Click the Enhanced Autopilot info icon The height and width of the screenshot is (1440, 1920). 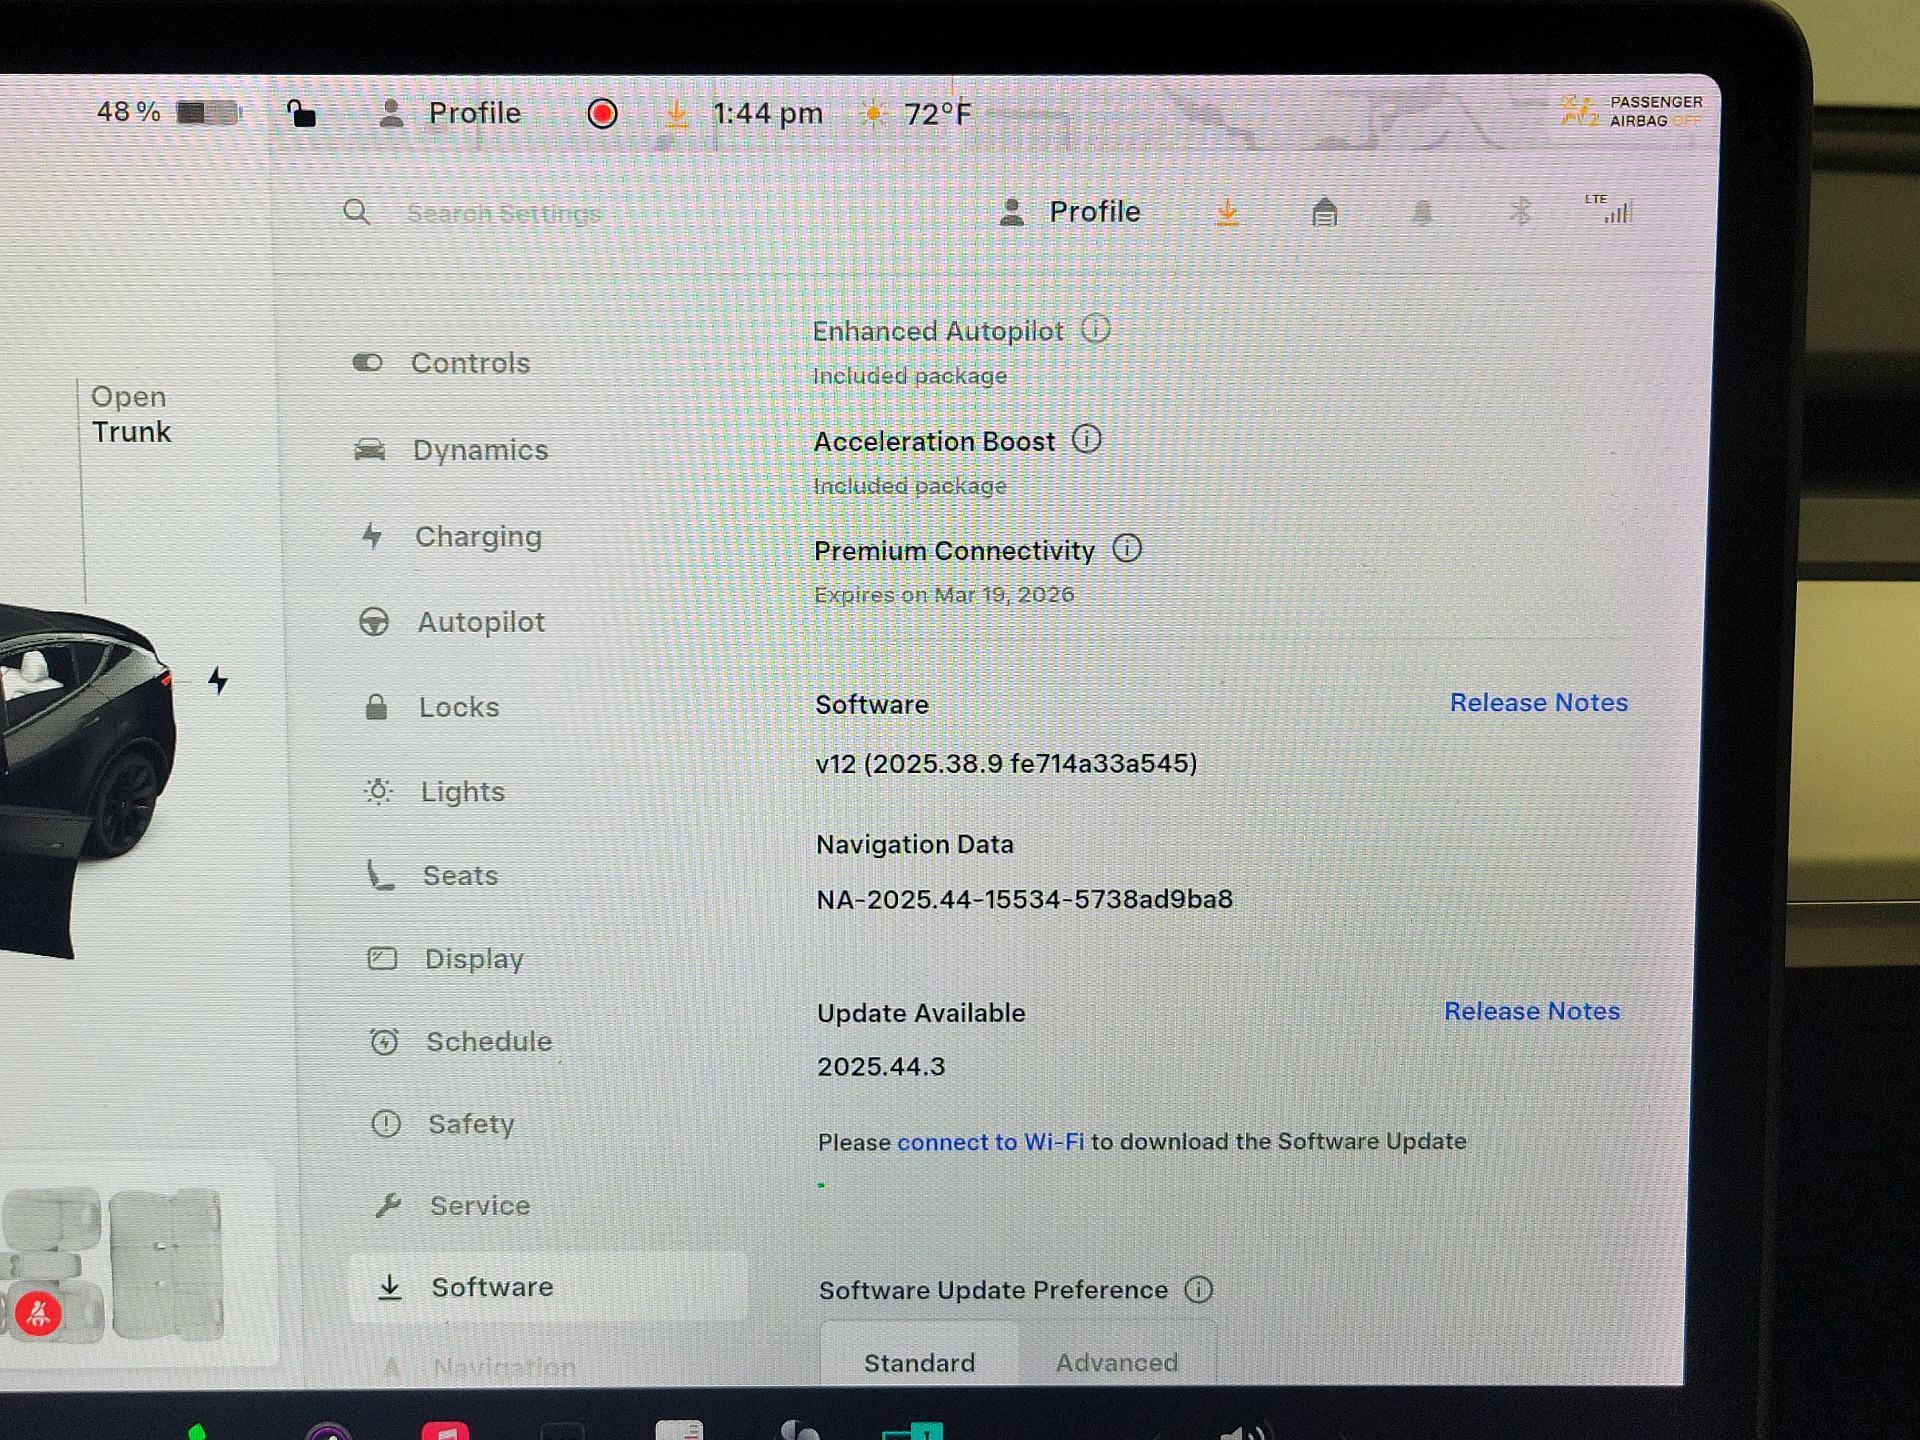click(x=1095, y=329)
